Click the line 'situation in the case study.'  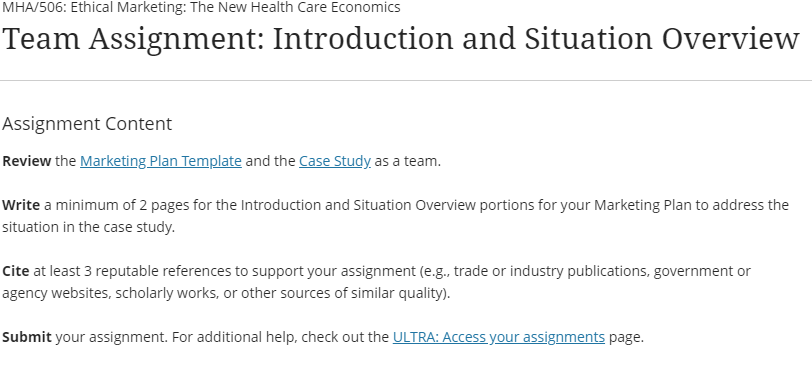click(89, 227)
